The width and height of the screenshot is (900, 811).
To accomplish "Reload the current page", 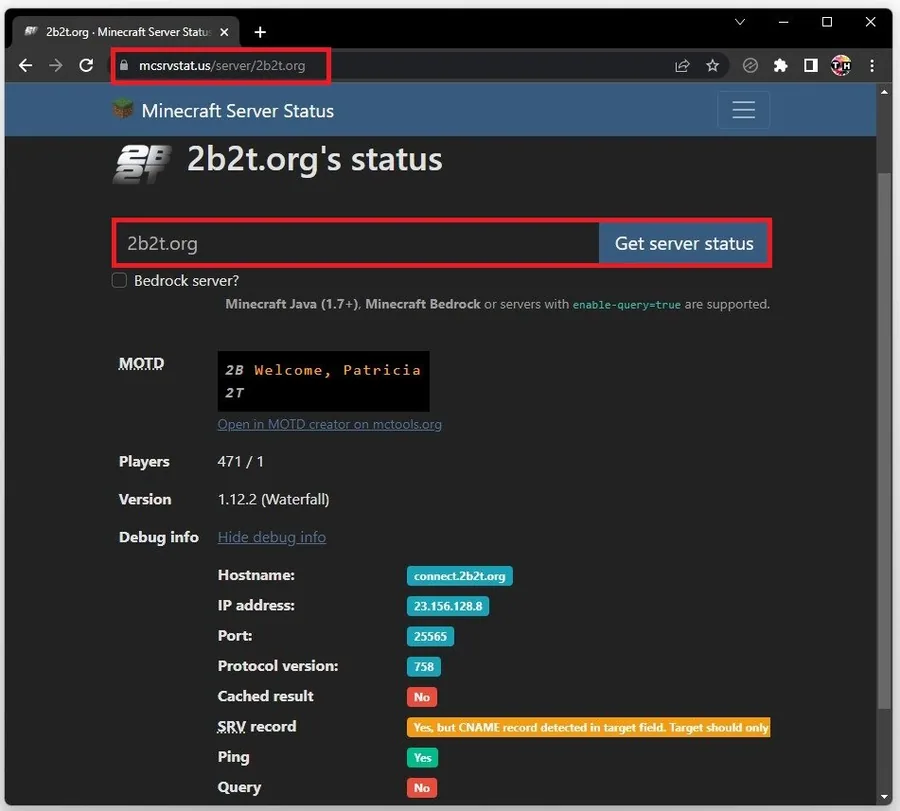I will point(86,65).
